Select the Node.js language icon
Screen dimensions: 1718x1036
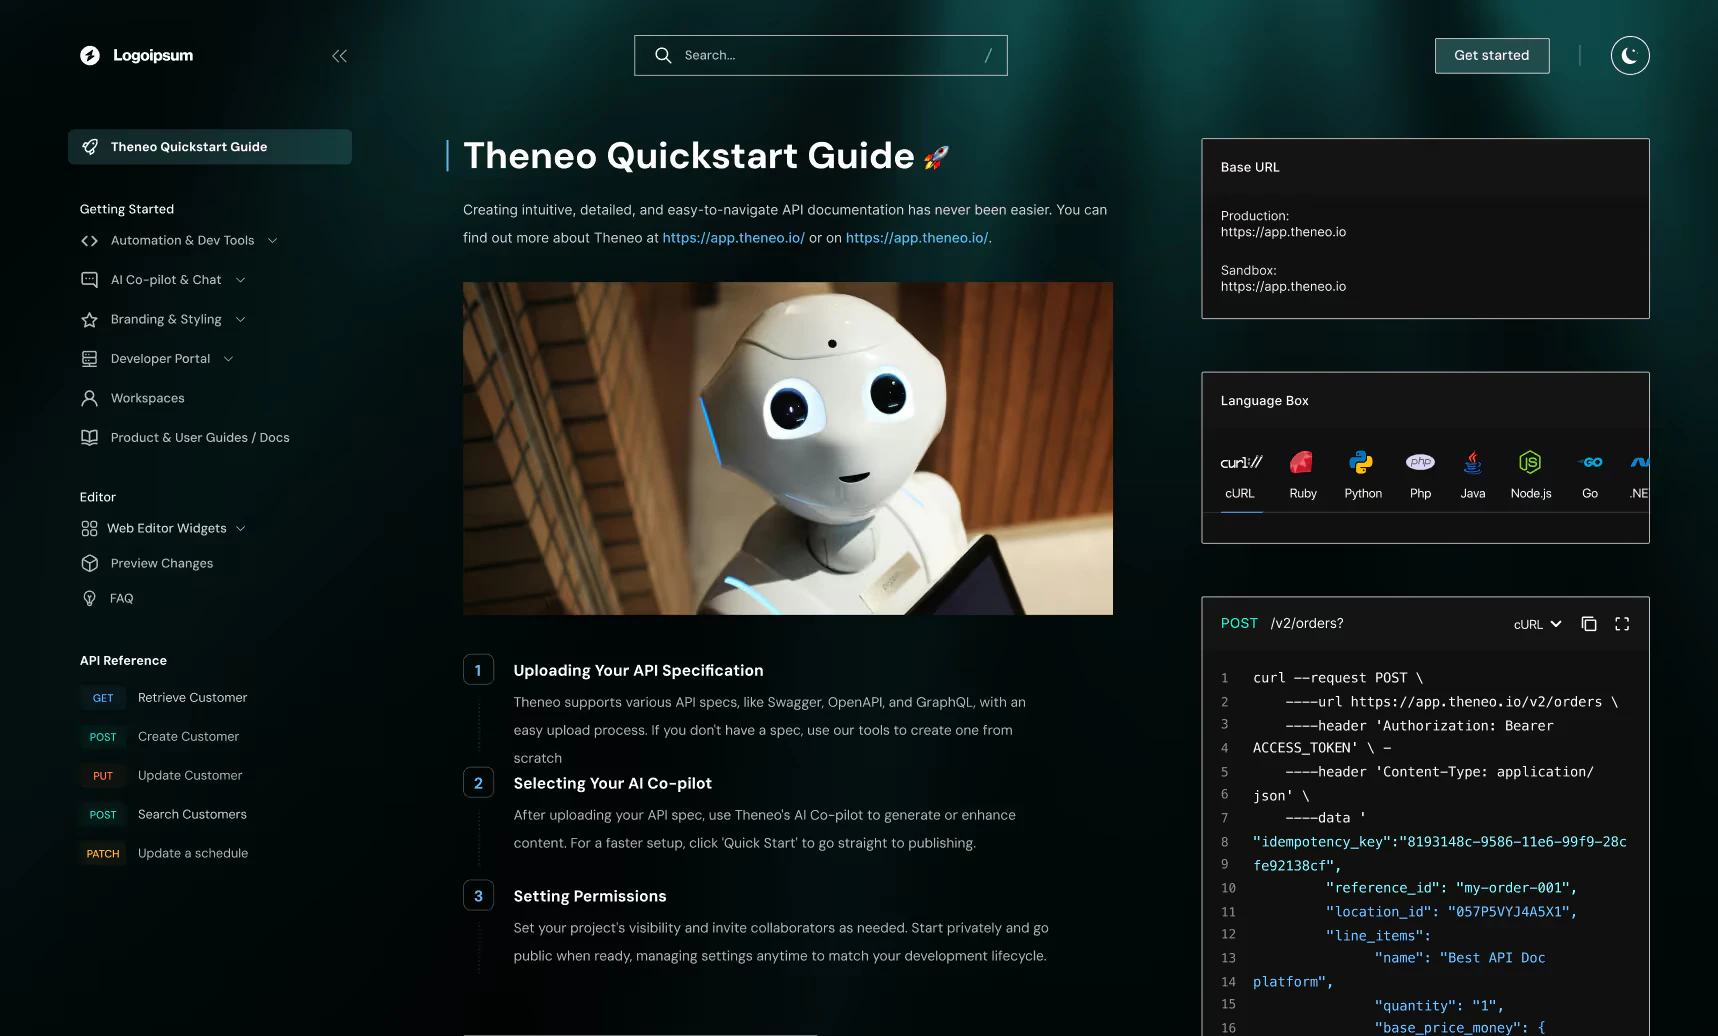[1529, 462]
